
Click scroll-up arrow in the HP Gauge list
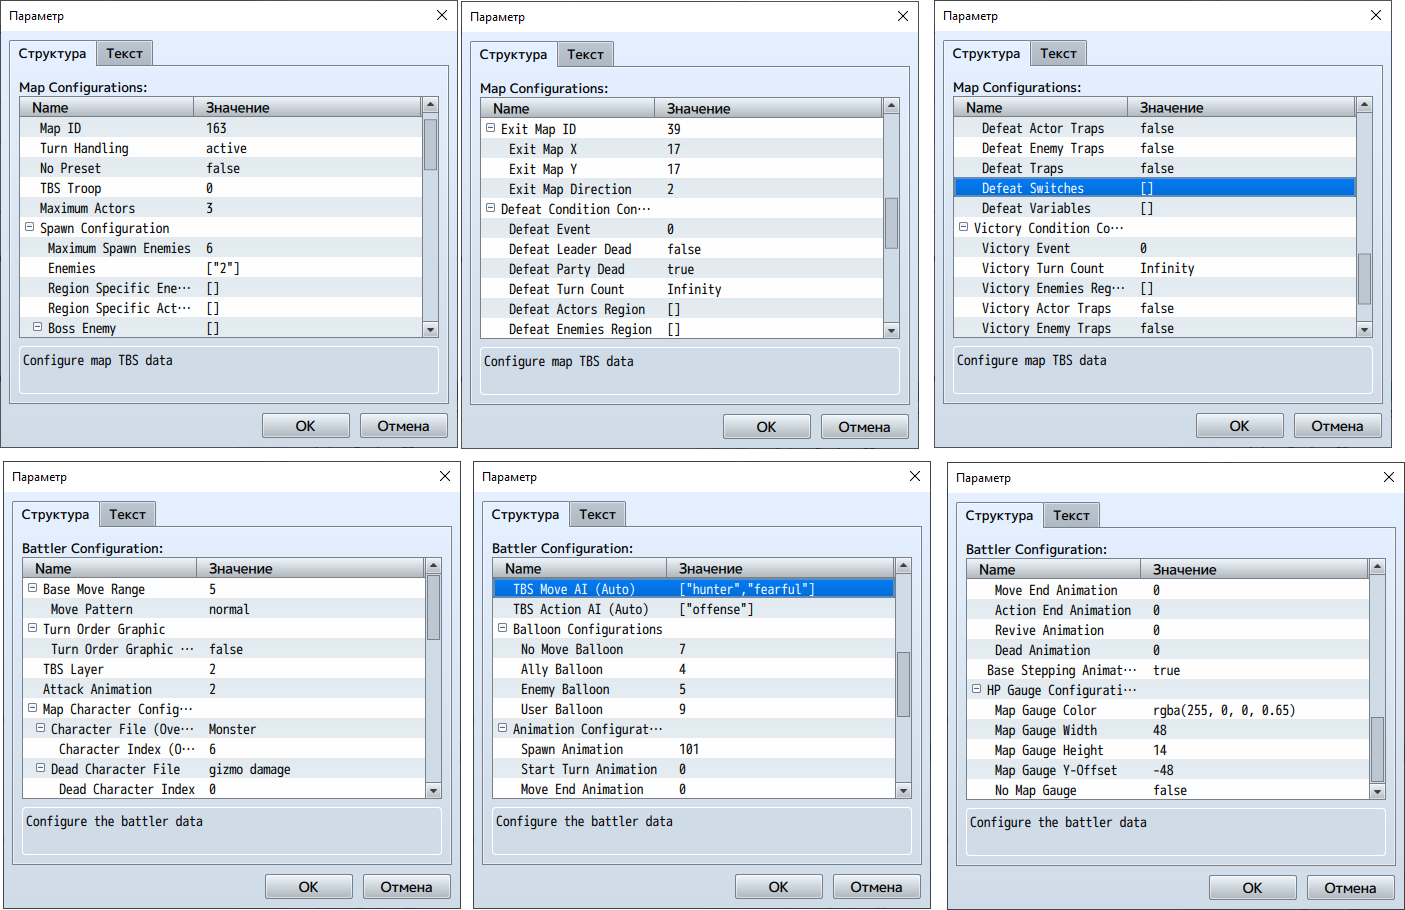coord(1378,568)
